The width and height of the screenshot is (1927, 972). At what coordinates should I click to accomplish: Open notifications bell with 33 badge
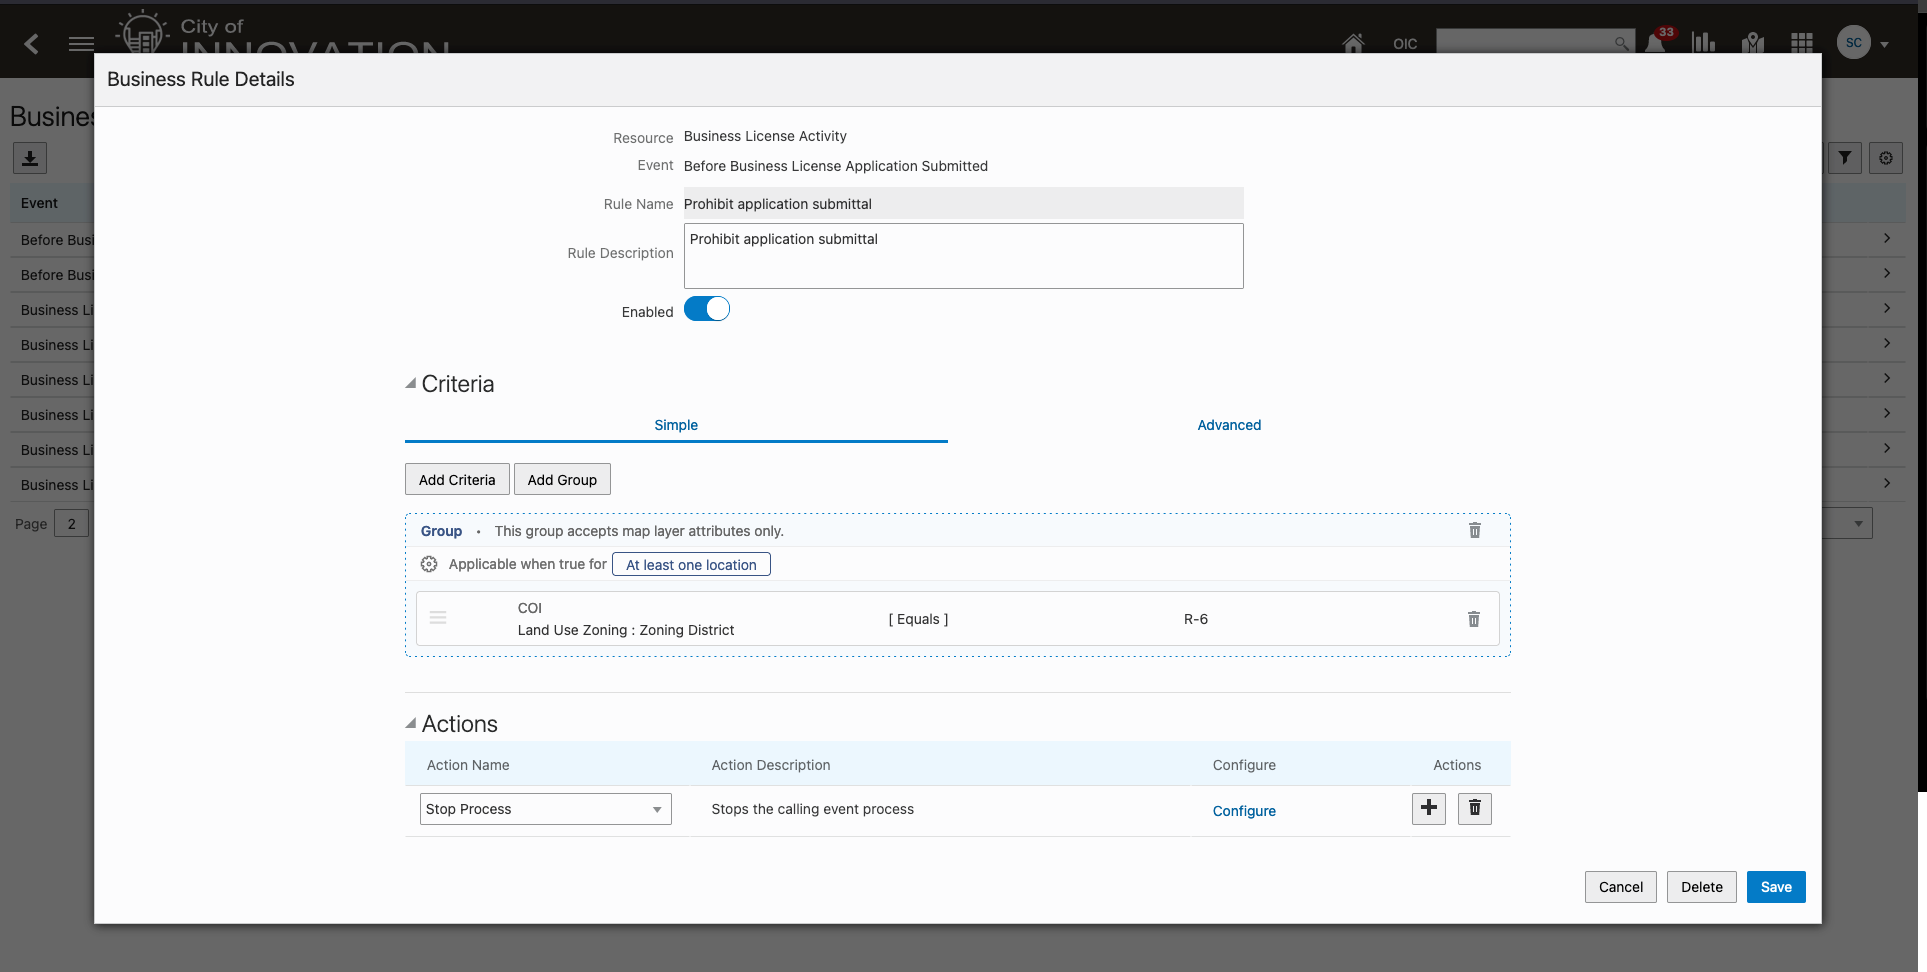[x=1657, y=41]
